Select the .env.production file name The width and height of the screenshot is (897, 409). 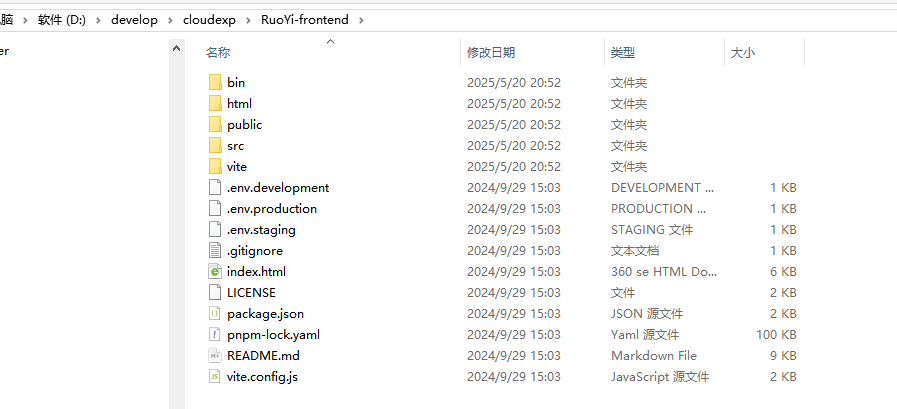point(272,209)
